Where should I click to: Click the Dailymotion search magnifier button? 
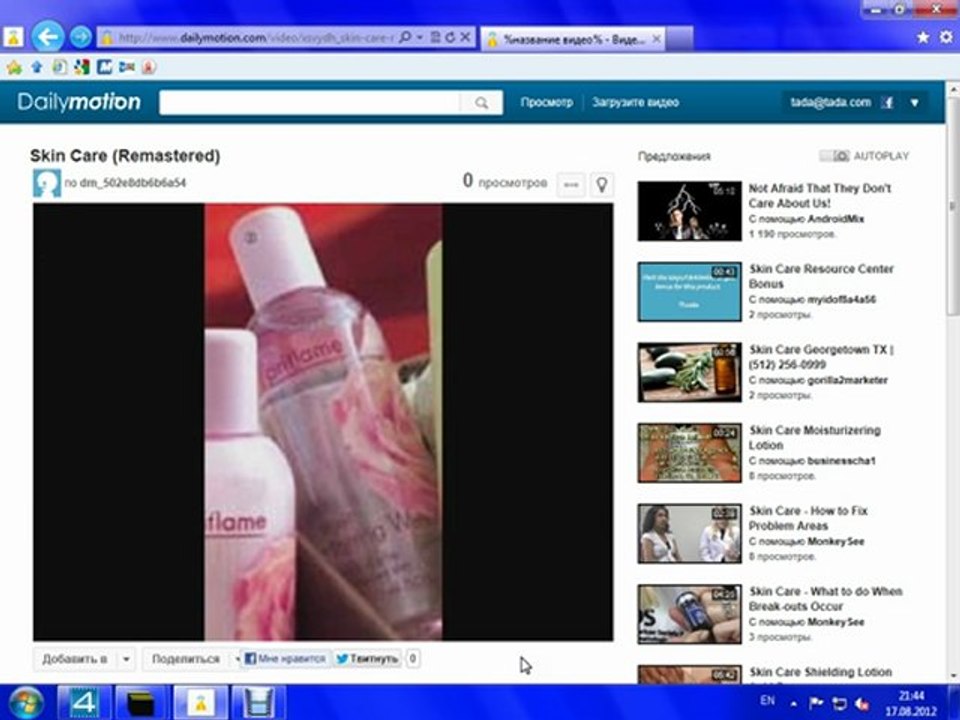[x=482, y=102]
